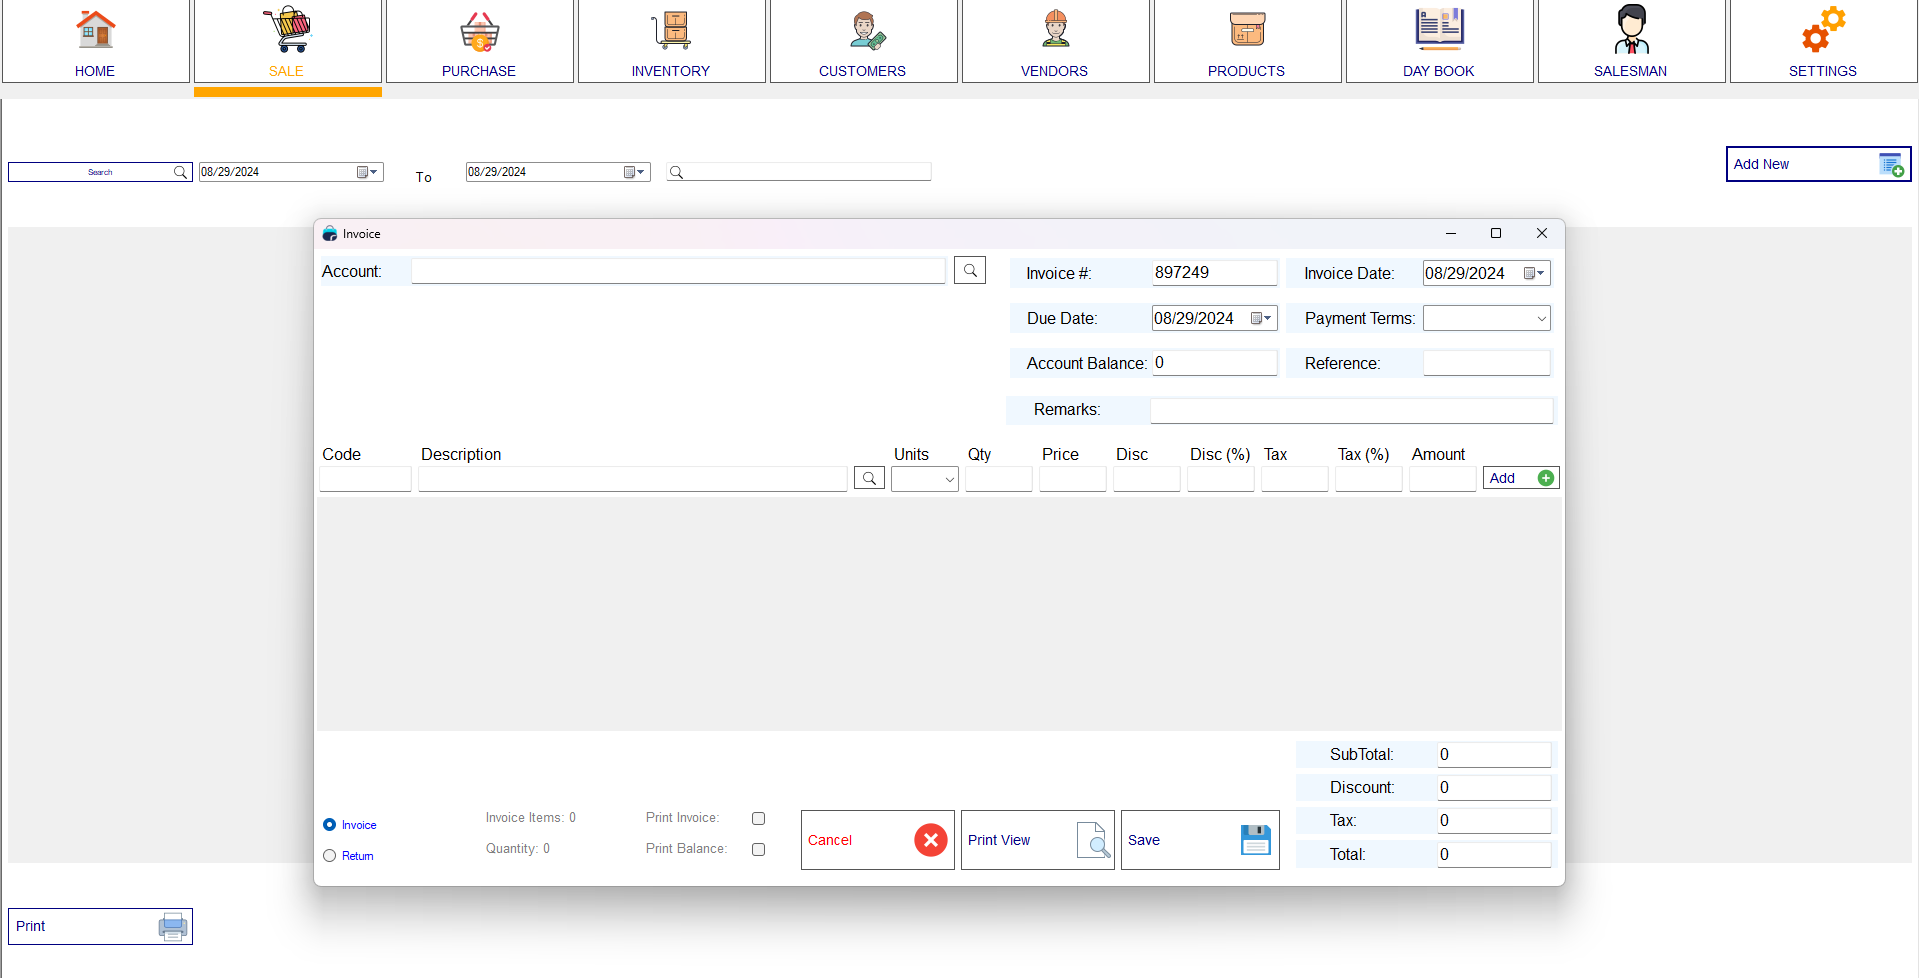Viewport: 1919px width, 978px height.
Task: Save the invoice using the disk icon
Action: [1253, 840]
